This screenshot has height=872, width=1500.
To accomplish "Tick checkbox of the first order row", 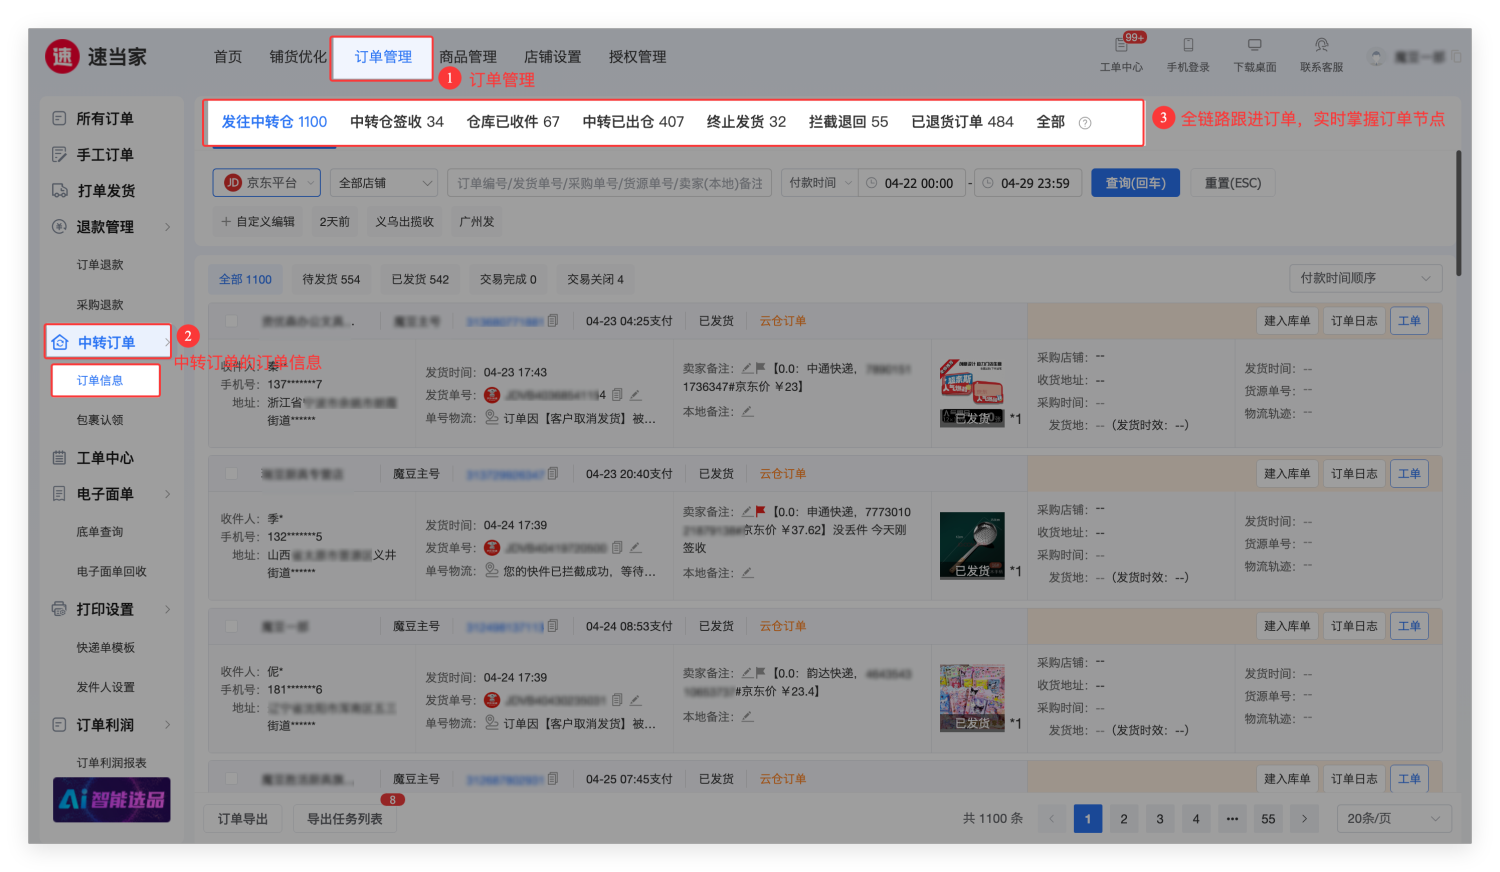I will pos(231,321).
